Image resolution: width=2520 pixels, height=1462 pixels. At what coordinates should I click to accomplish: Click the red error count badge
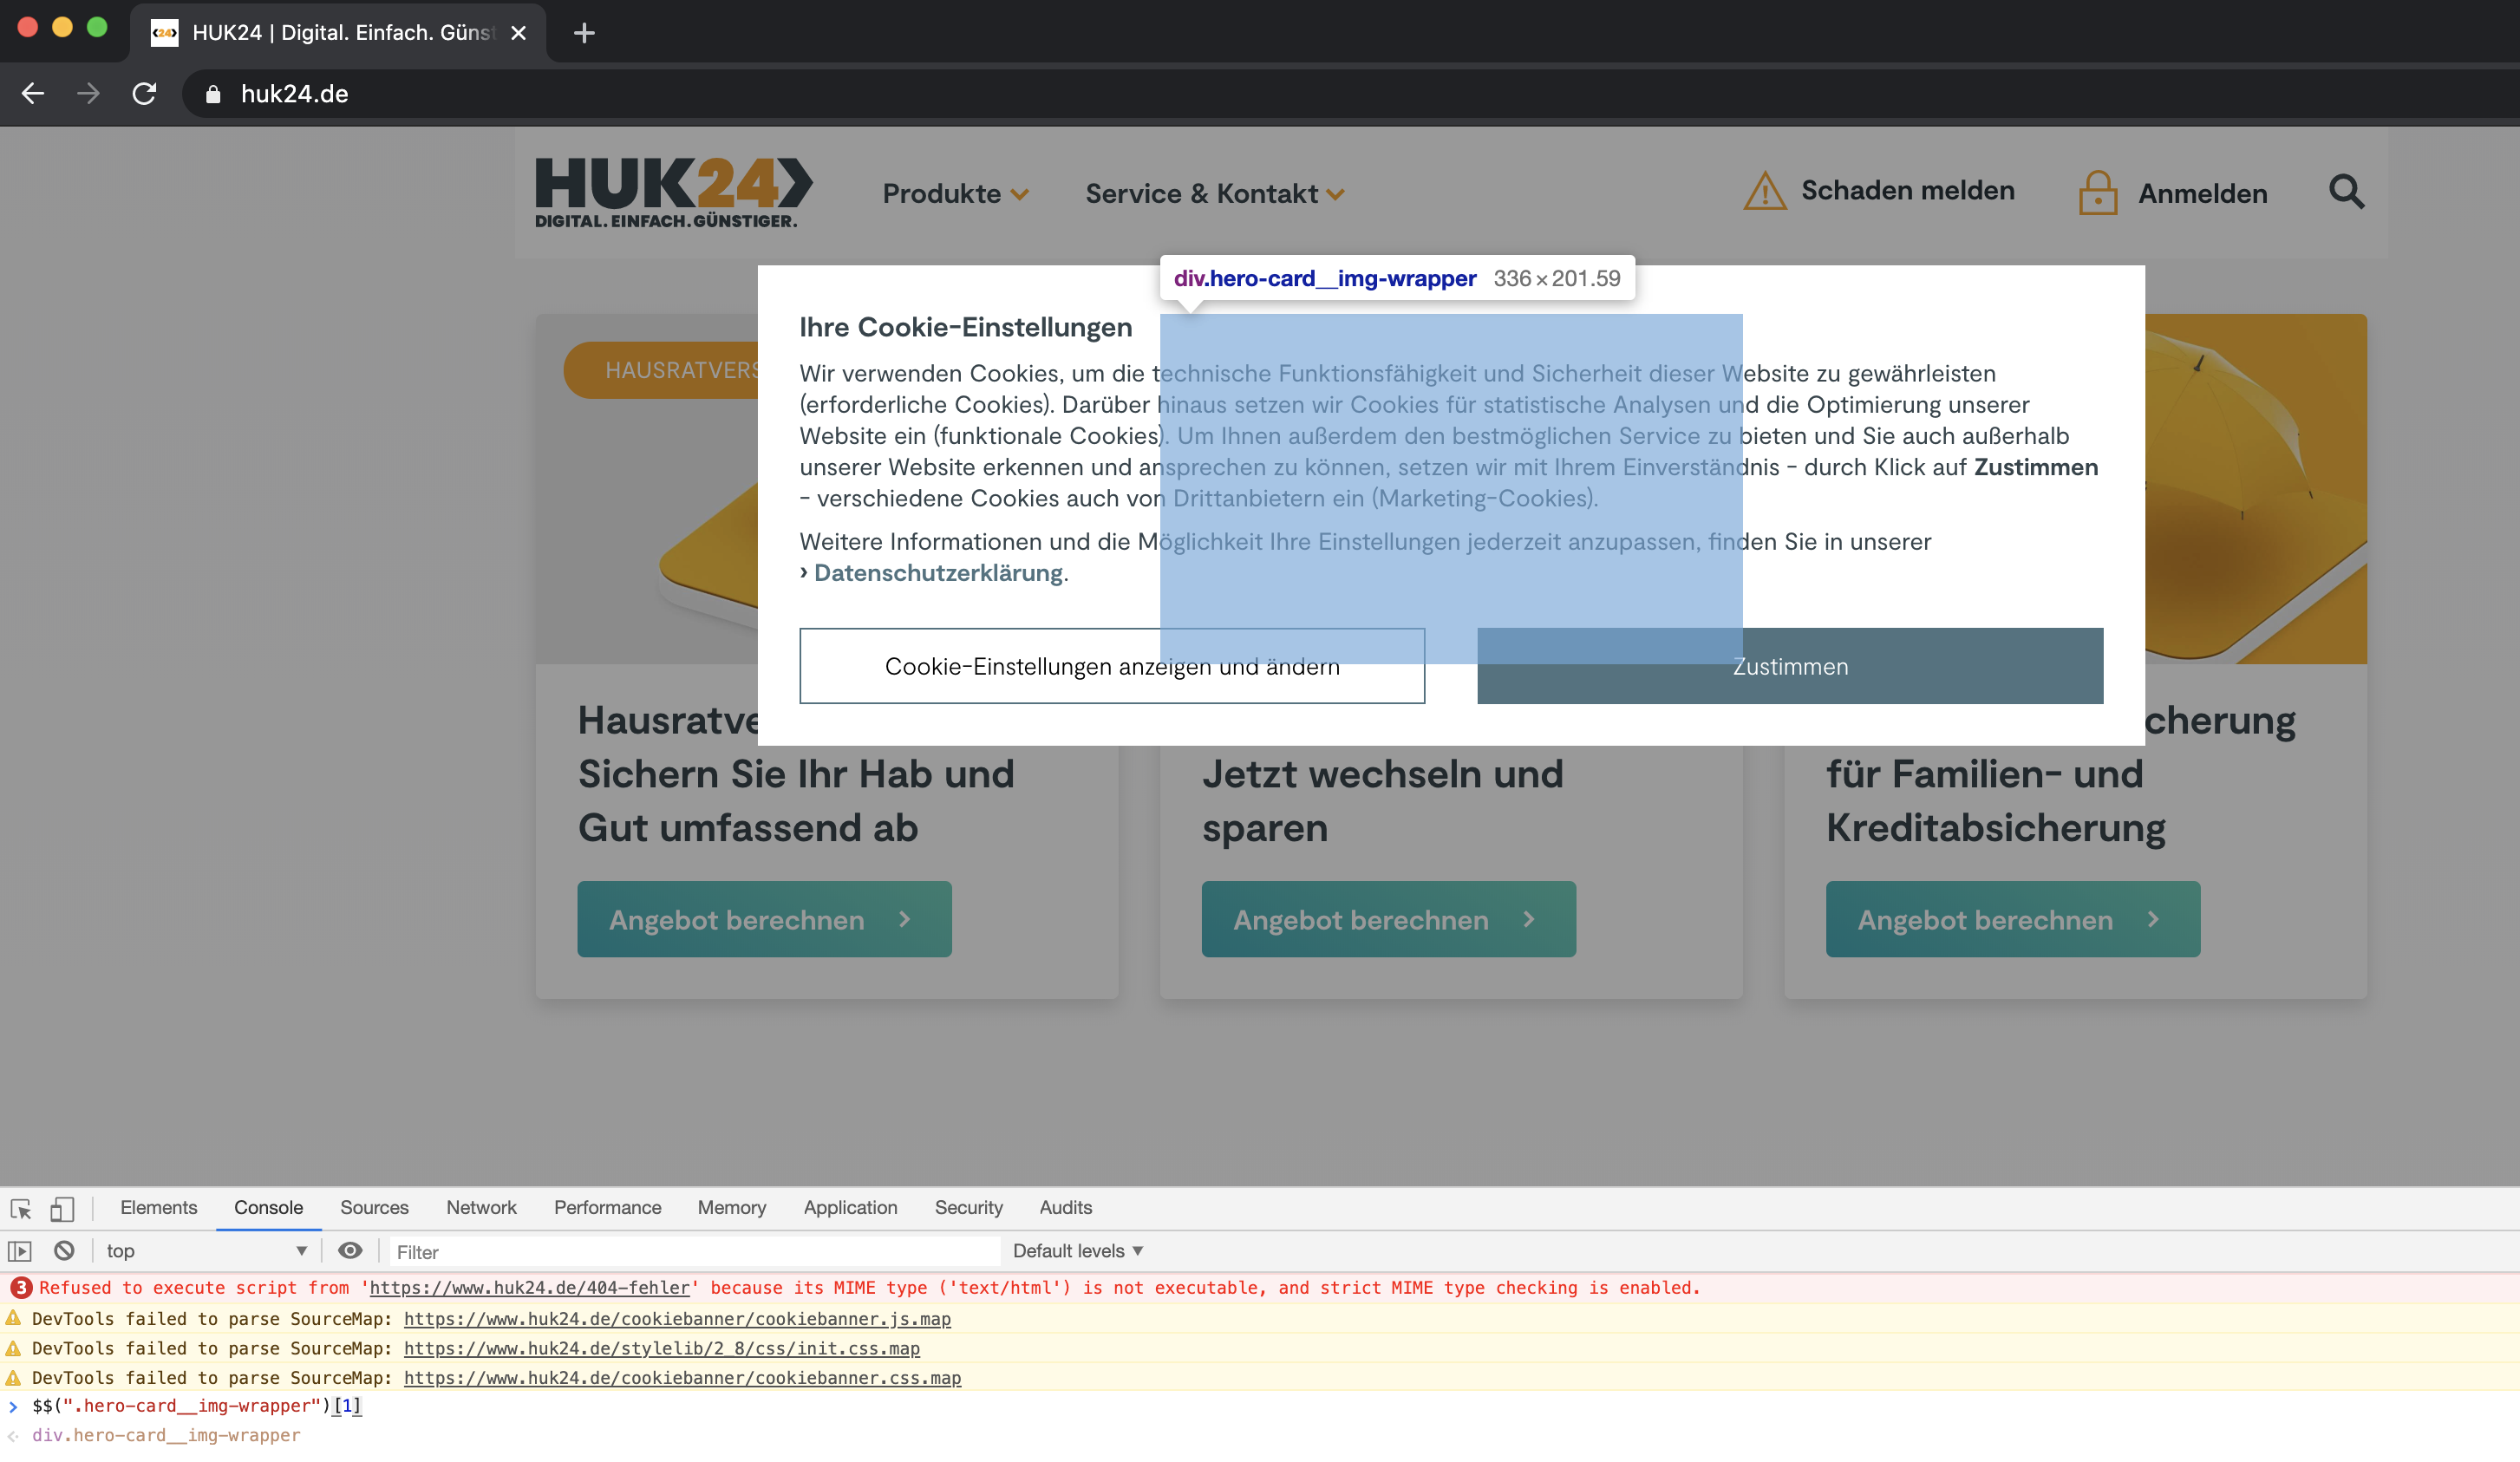point(21,1289)
